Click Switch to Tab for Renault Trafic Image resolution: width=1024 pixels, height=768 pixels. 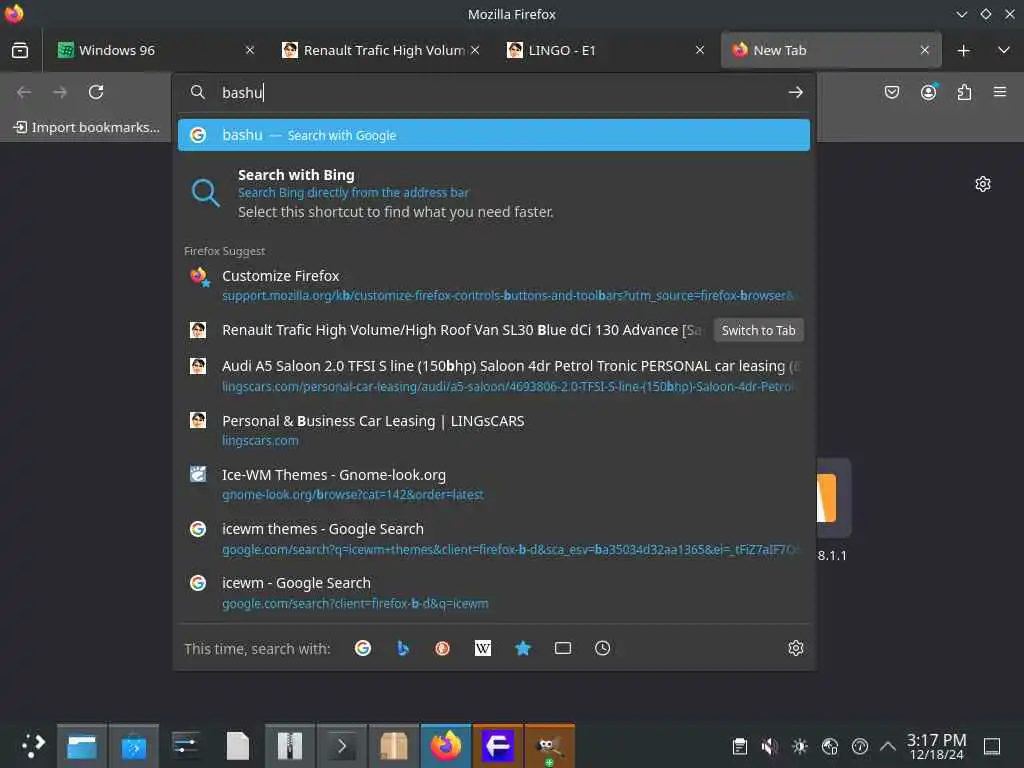[758, 330]
